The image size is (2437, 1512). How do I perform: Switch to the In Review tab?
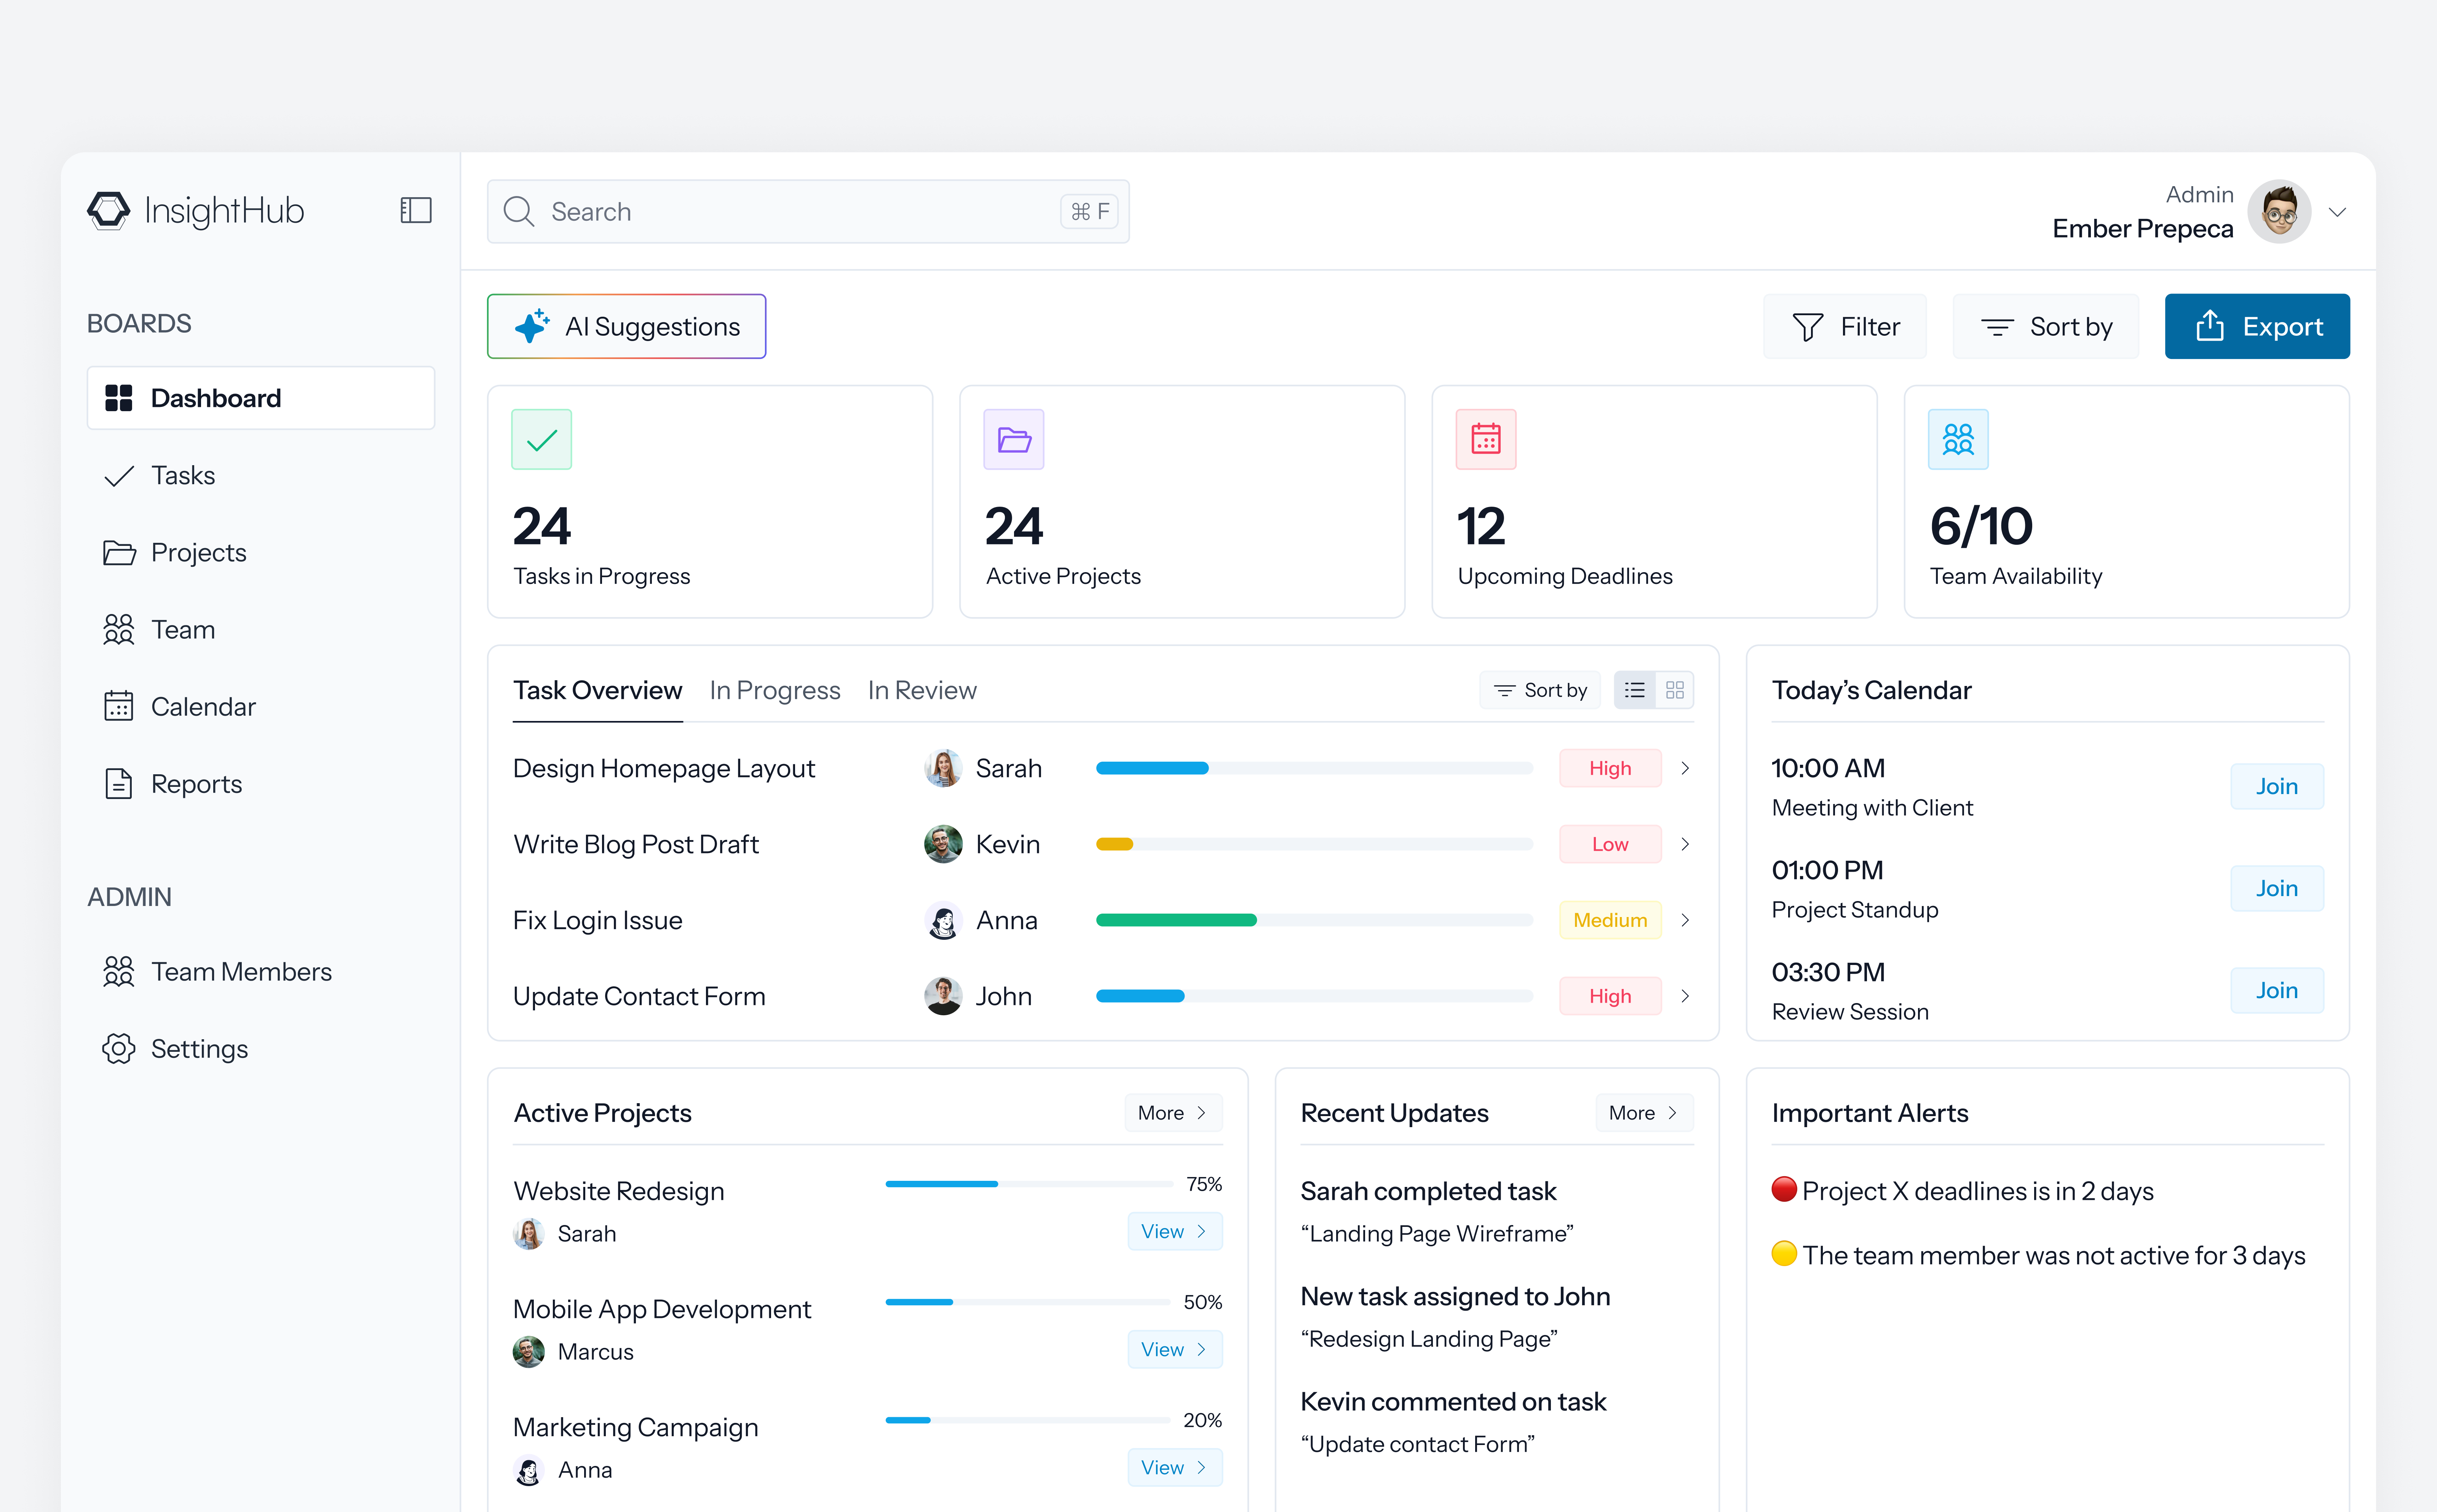(922, 690)
